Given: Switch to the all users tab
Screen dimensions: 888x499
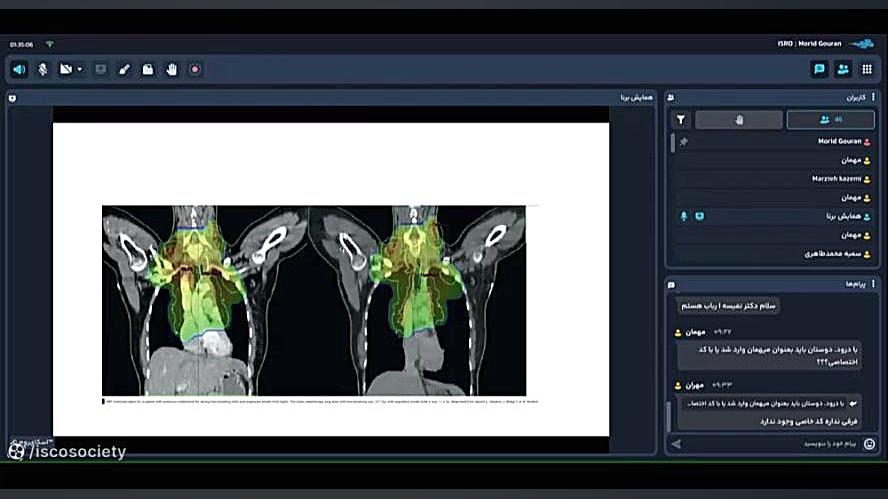Looking at the screenshot, I should point(831,120).
